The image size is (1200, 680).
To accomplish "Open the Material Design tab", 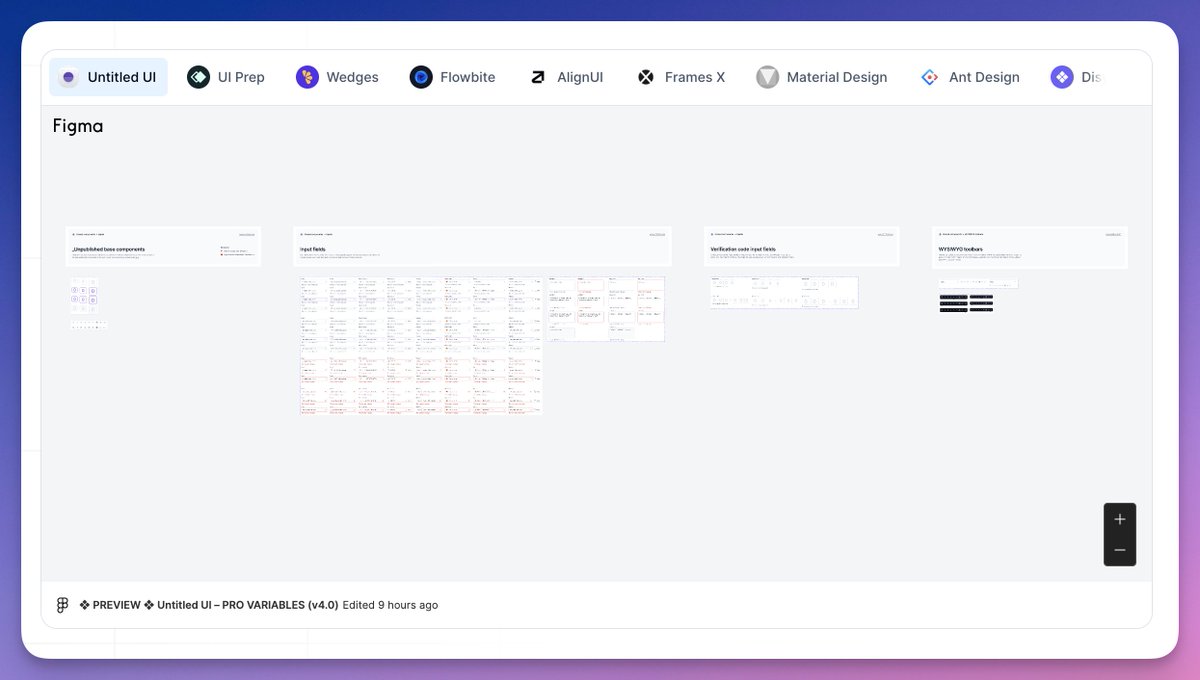I will tap(821, 77).
